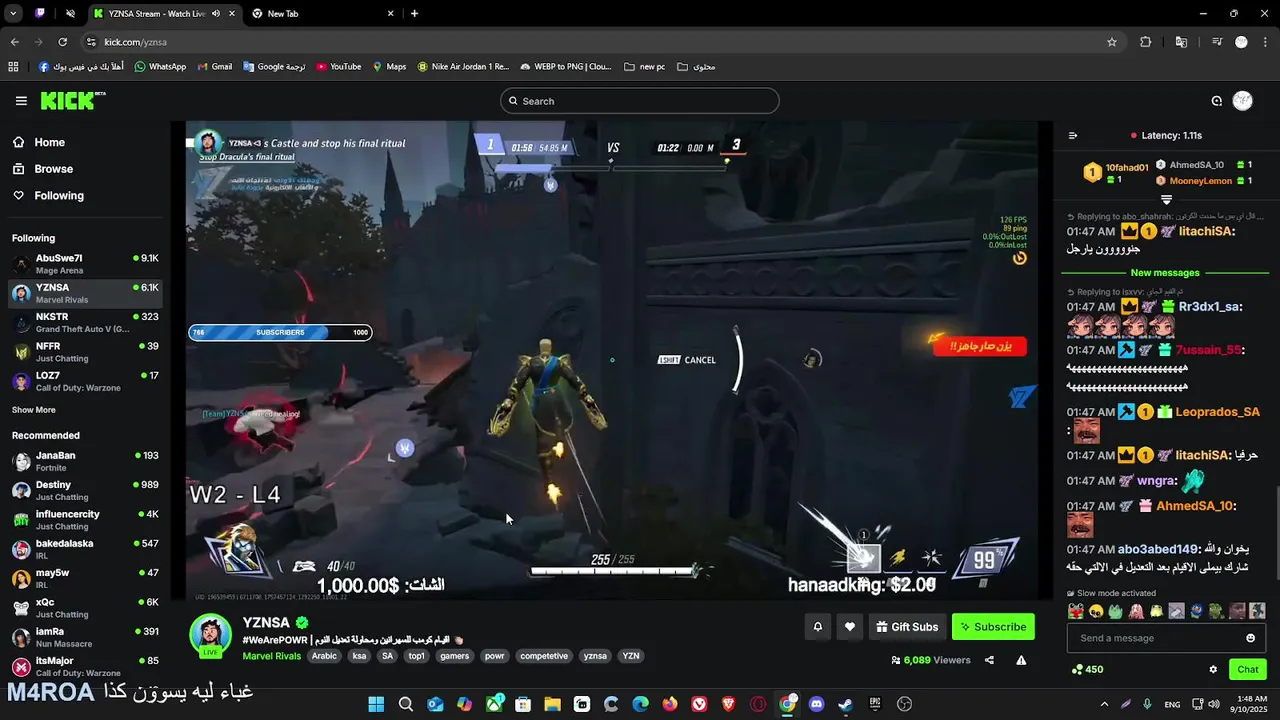The image size is (1280, 720).
Task: Click the New messages banner in chat
Action: click(x=1165, y=273)
